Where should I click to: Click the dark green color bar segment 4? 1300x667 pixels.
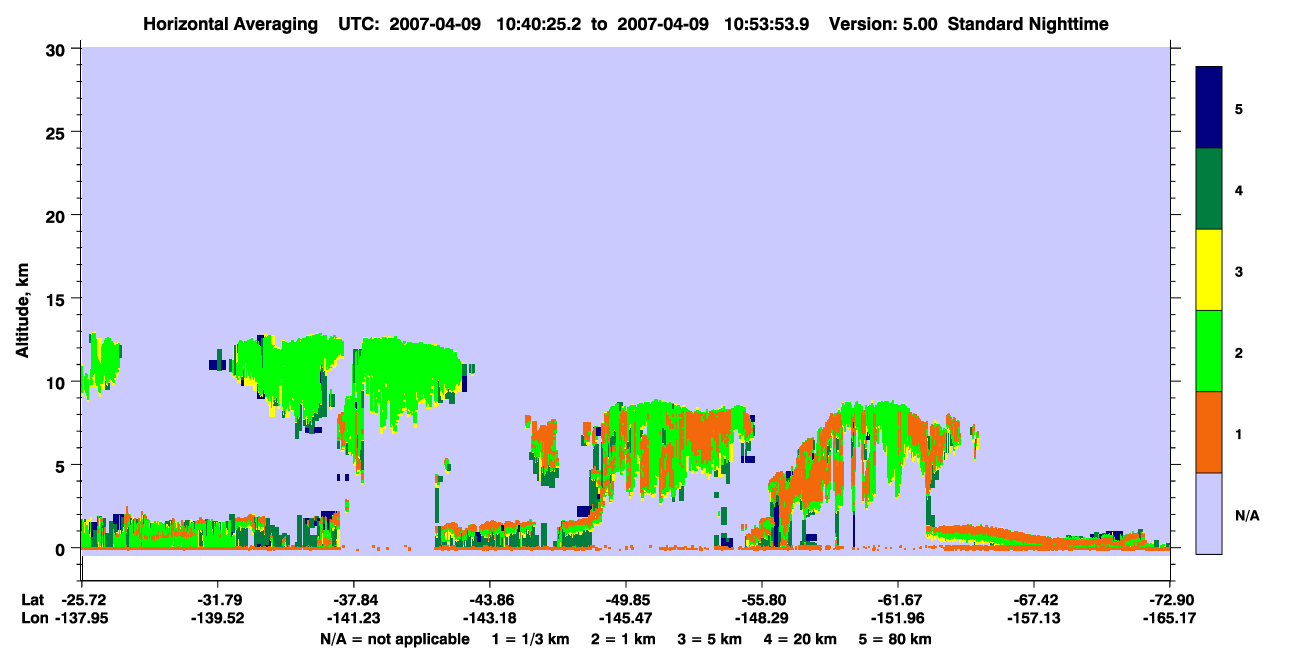[x=1209, y=189]
